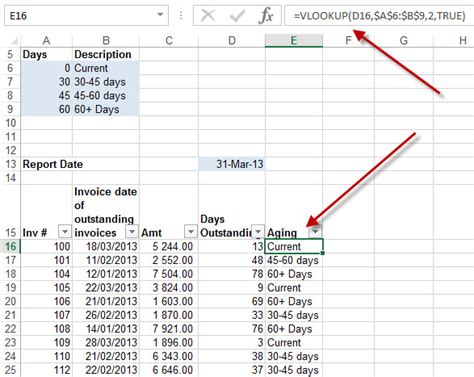Select row 13 header

click(10, 164)
